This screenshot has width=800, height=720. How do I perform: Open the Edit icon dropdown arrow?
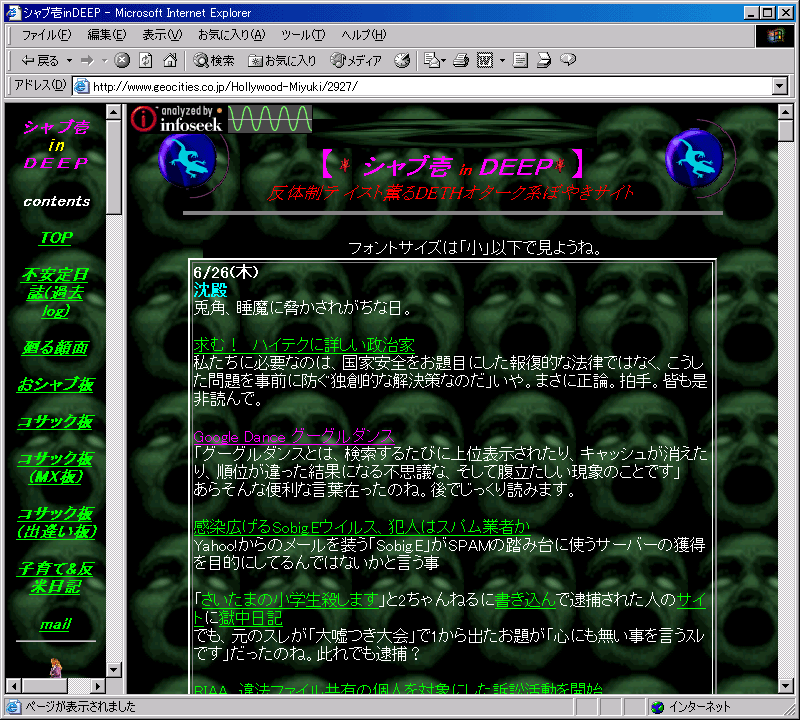(x=502, y=61)
